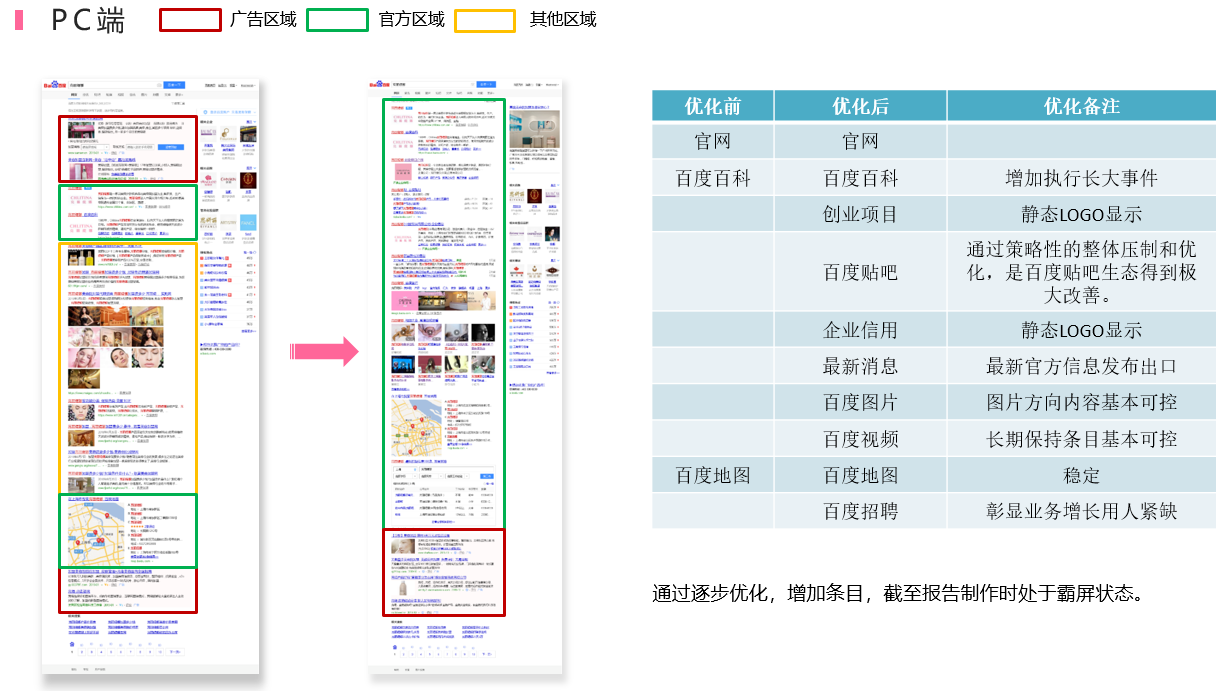Click the 其他区域 legend label
The image size is (1230, 691).
click(562, 20)
